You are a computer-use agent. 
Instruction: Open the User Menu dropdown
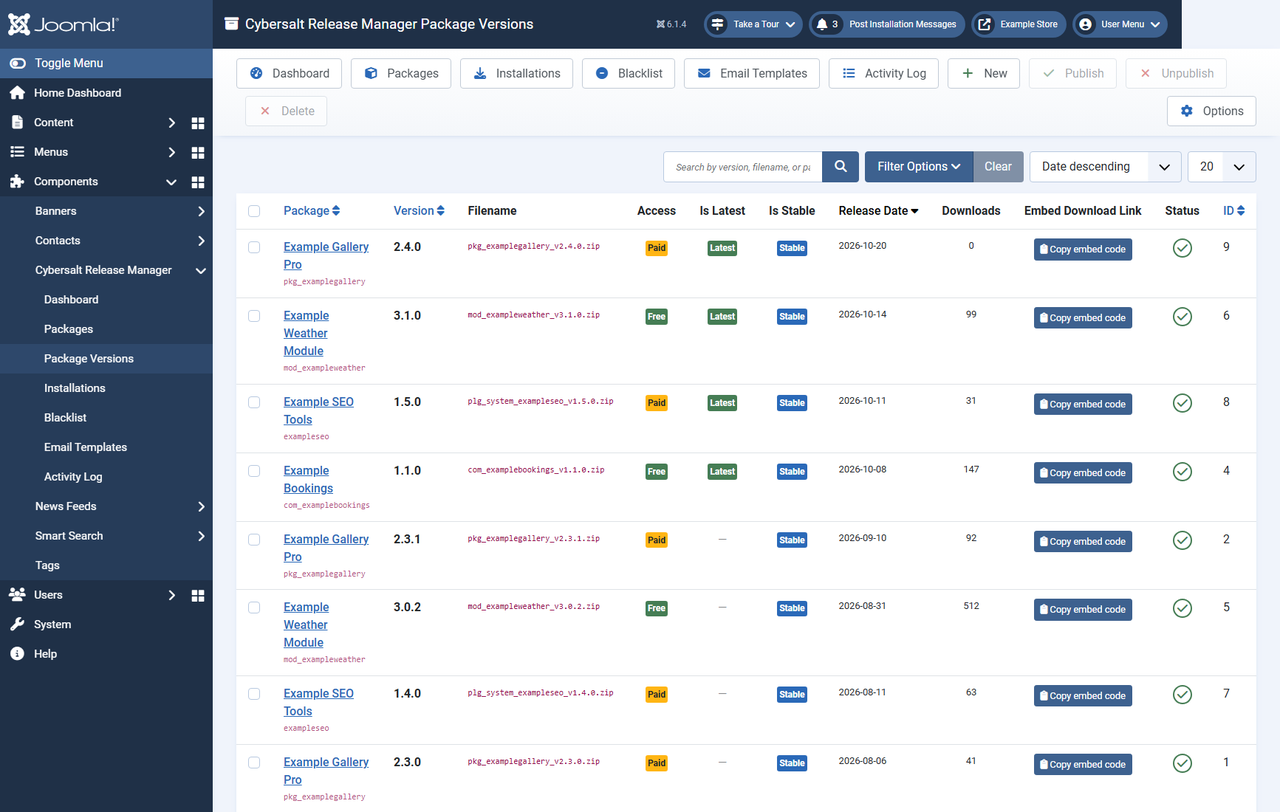point(1120,24)
